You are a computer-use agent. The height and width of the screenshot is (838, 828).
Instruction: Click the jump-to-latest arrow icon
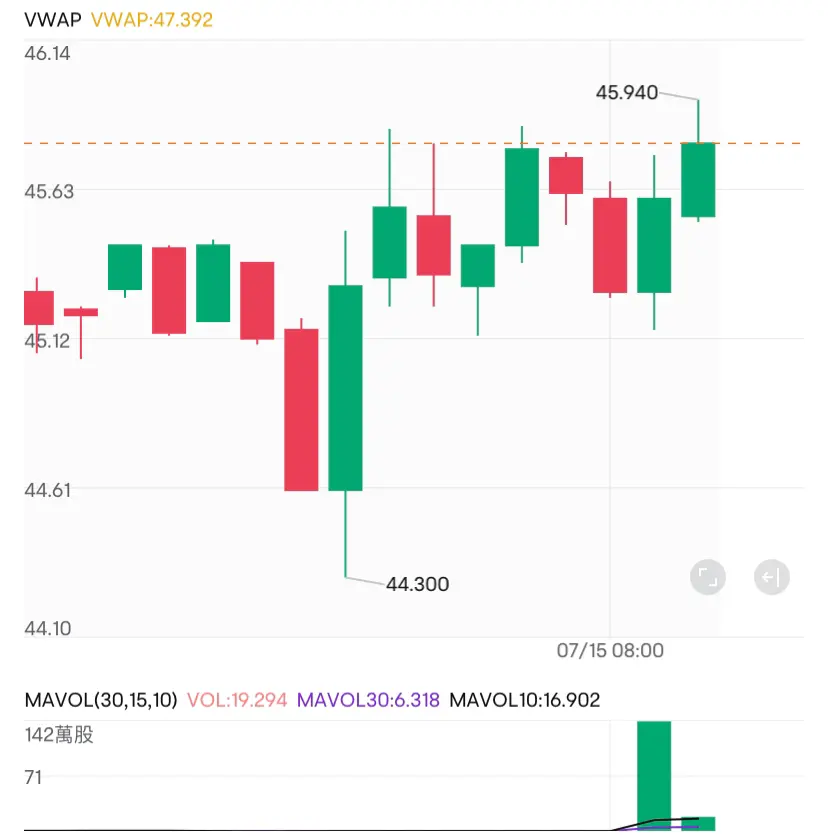click(x=771, y=577)
